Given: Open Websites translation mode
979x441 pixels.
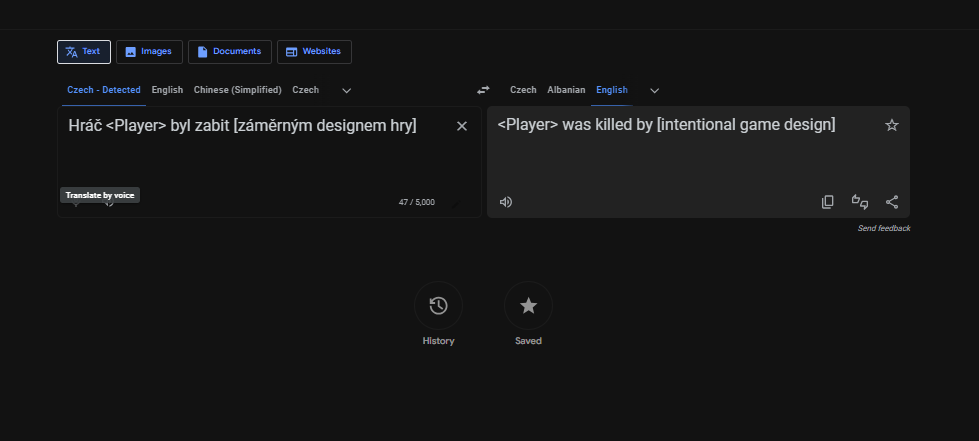Looking at the screenshot, I should pos(314,51).
